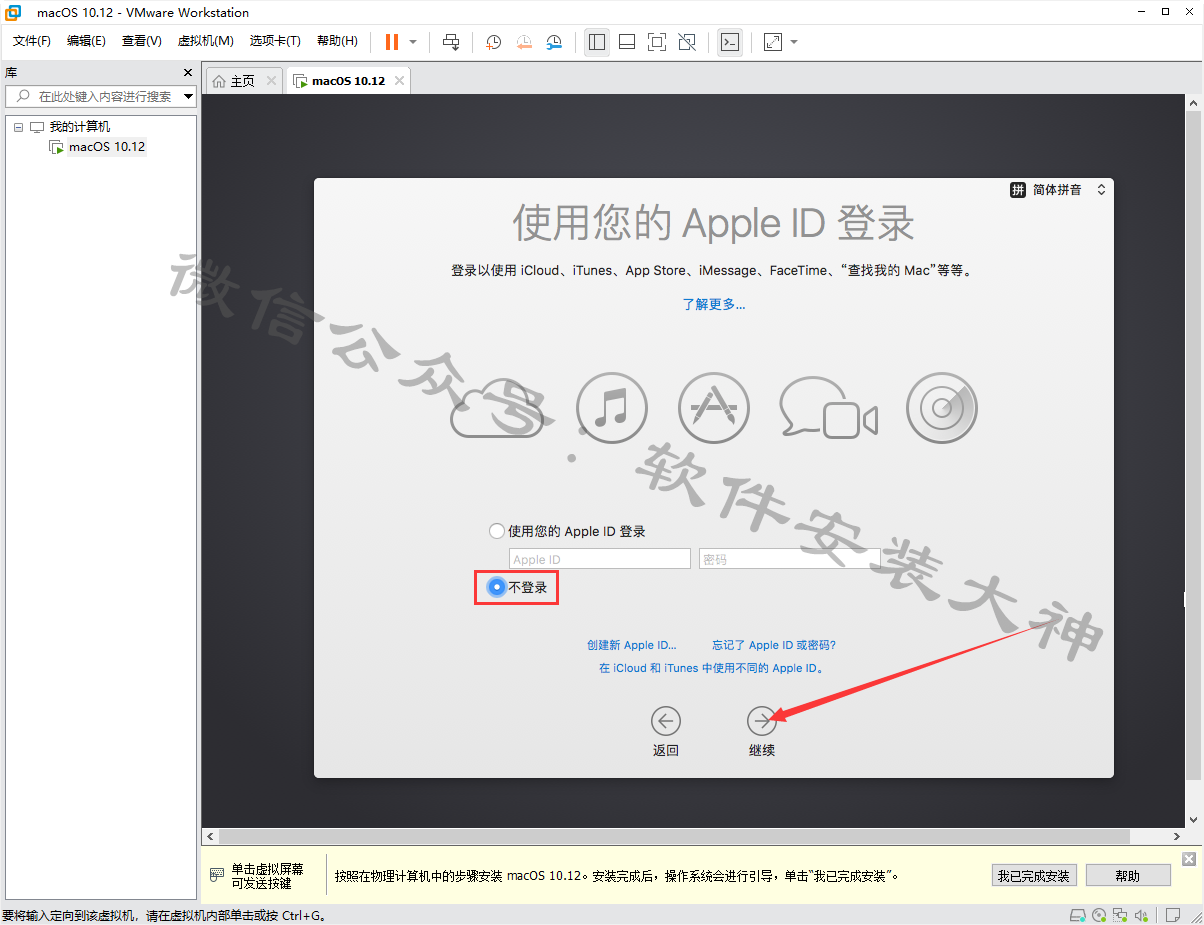Collapse the 我的计算机 tree node
1204x925 pixels.
point(18,127)
